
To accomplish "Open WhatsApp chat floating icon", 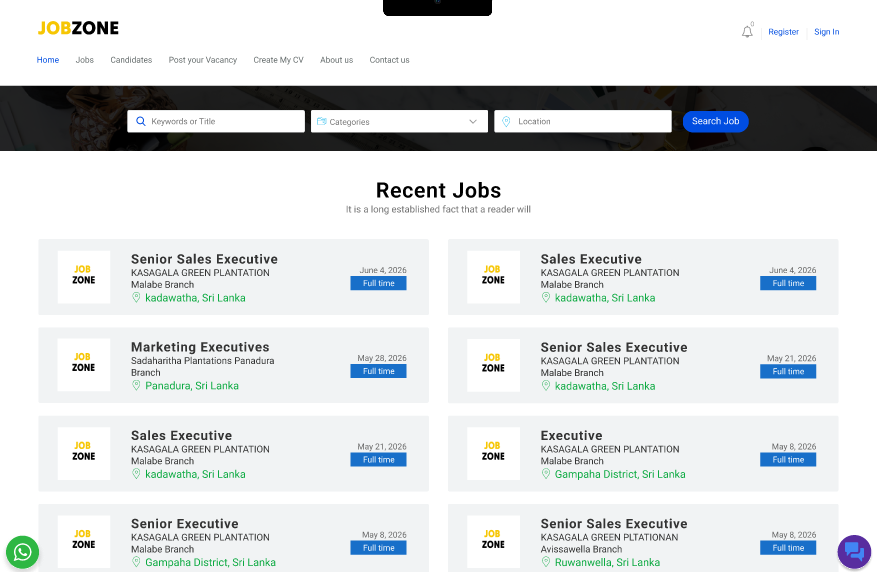I will point(22,552).
